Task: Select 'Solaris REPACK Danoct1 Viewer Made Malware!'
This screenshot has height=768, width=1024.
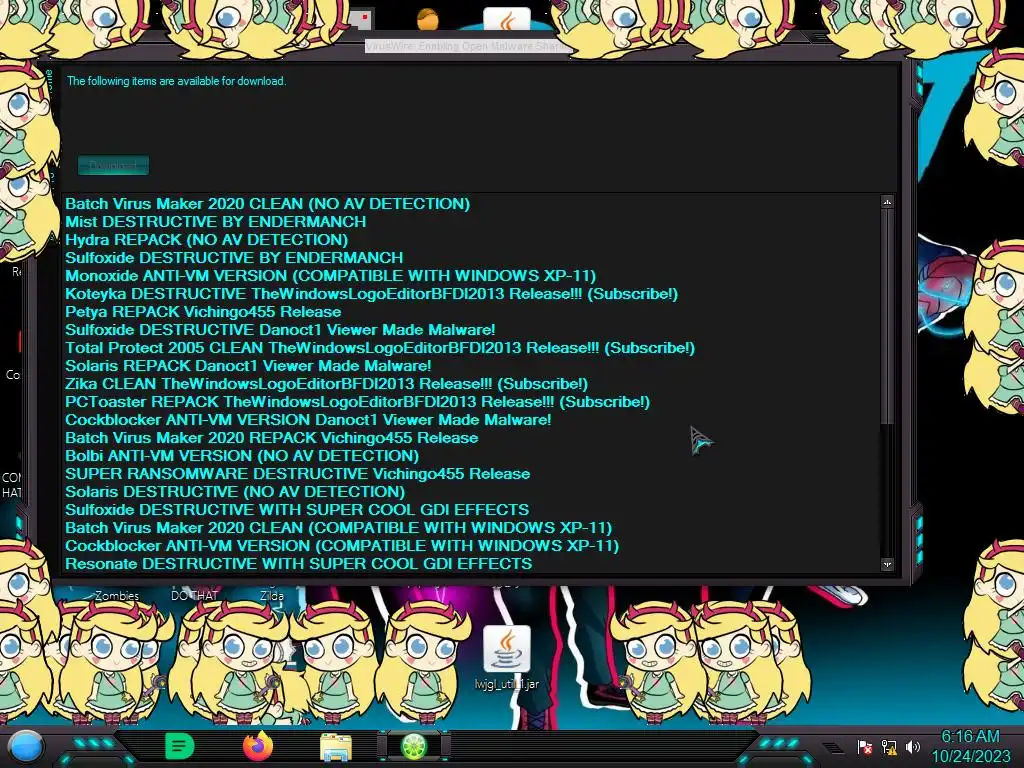Action: [248, 366]
